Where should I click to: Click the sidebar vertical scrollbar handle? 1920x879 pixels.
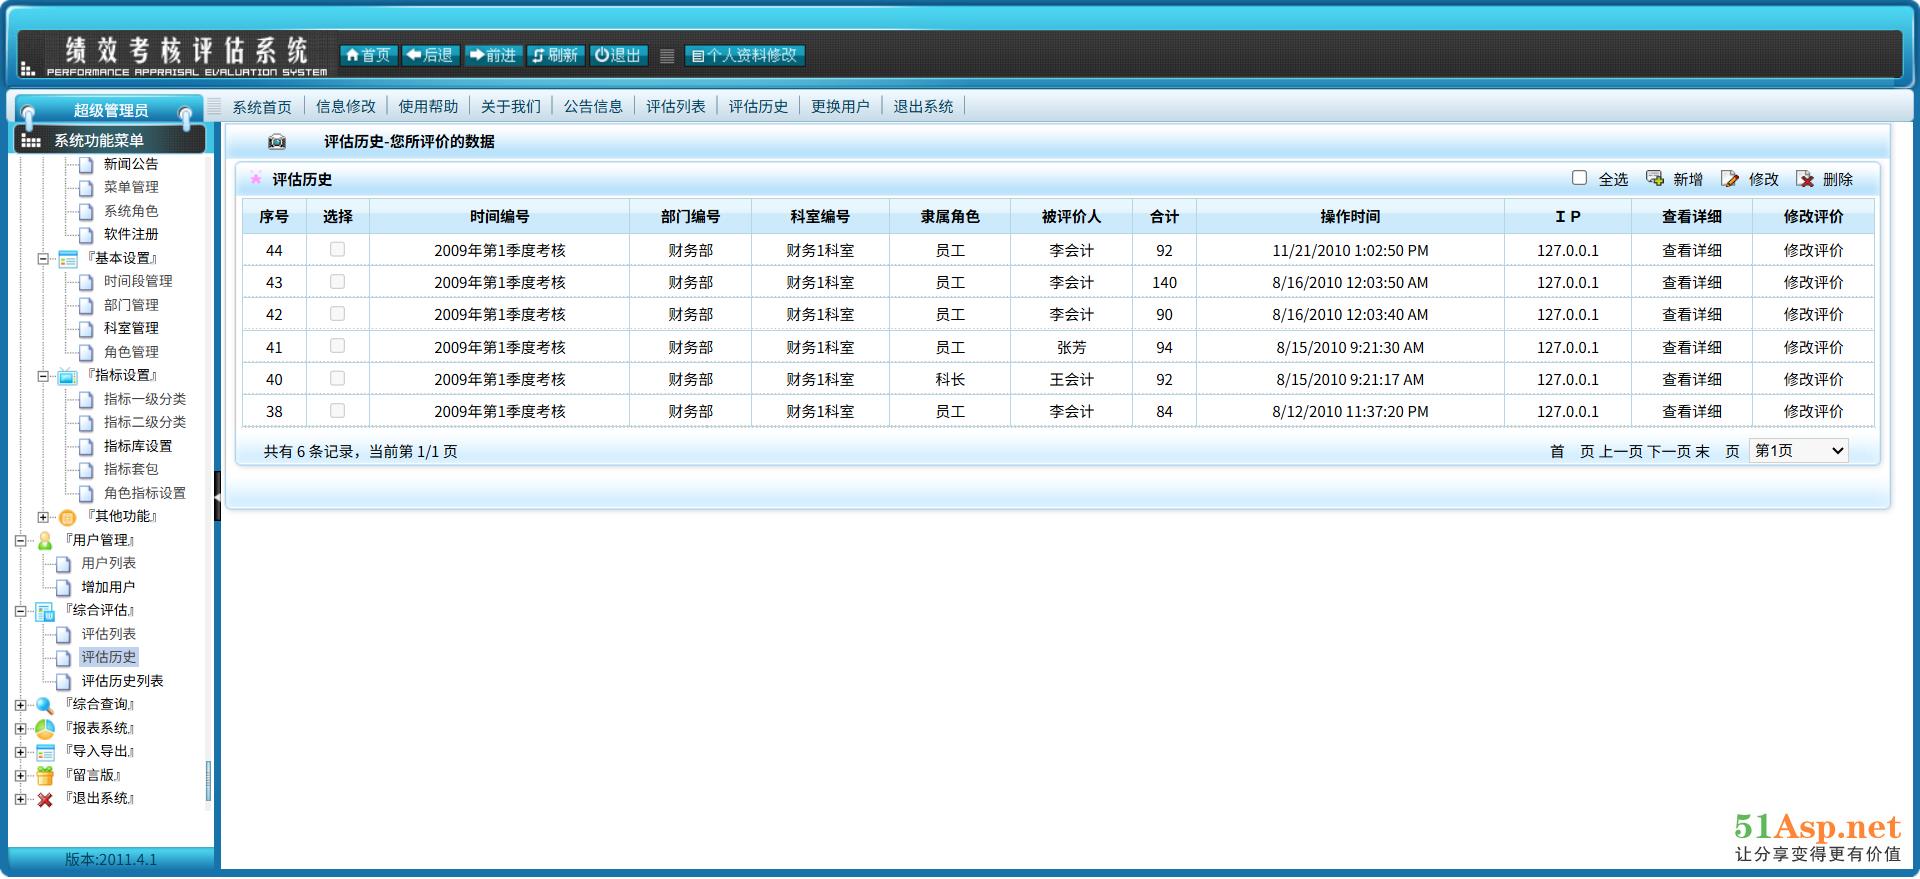[x=208, y=781]
